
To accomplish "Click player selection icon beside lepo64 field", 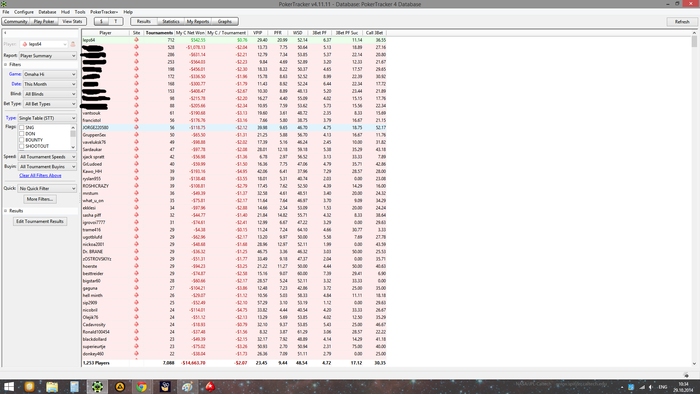I will tap(73, 44).
